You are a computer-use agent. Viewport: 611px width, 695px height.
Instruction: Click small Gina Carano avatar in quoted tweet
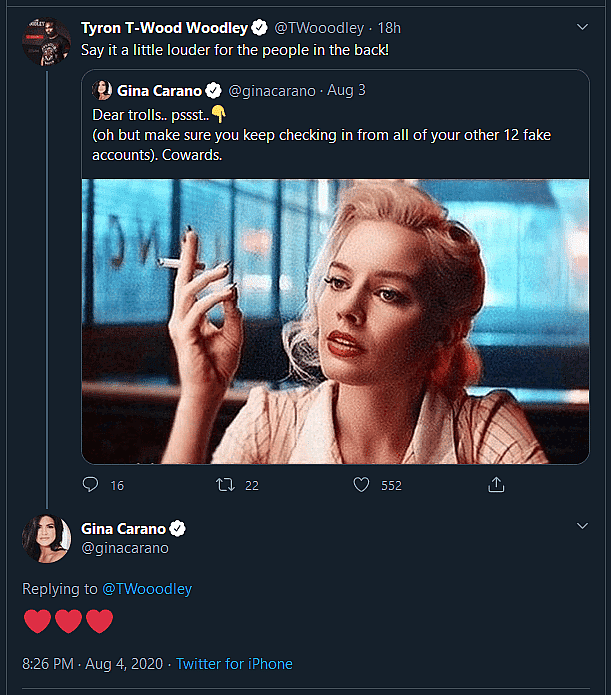coord(102,91)
